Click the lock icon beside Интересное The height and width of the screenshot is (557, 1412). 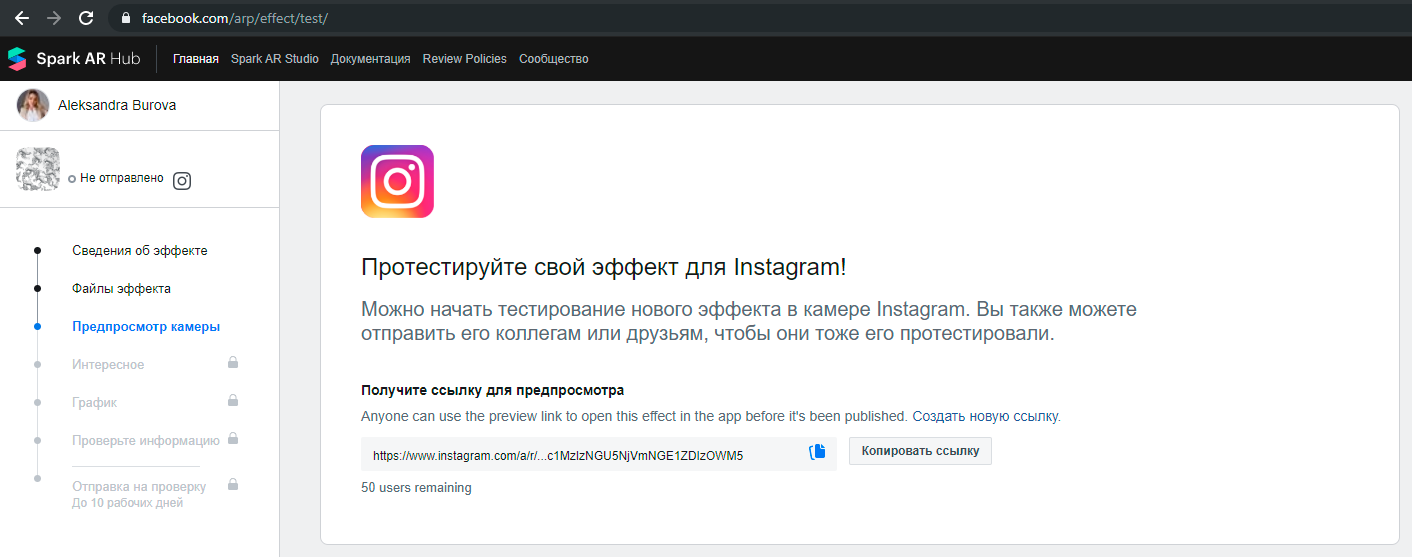[x=233, y=362]
